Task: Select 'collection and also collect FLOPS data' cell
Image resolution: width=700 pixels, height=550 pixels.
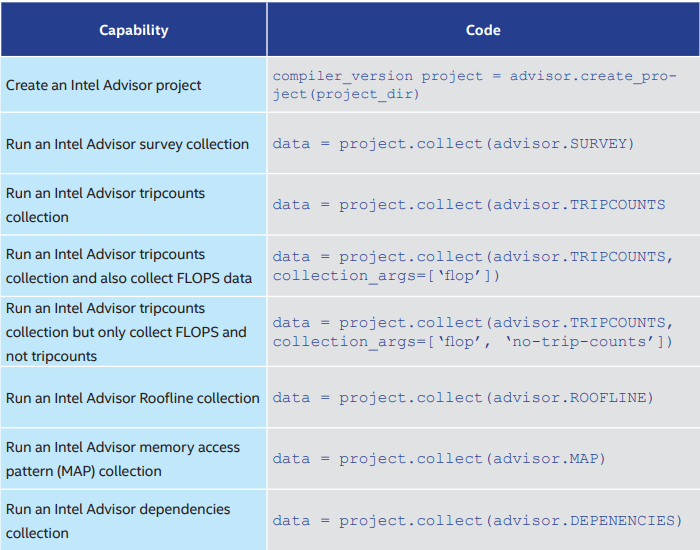Action: coord(133,266)
